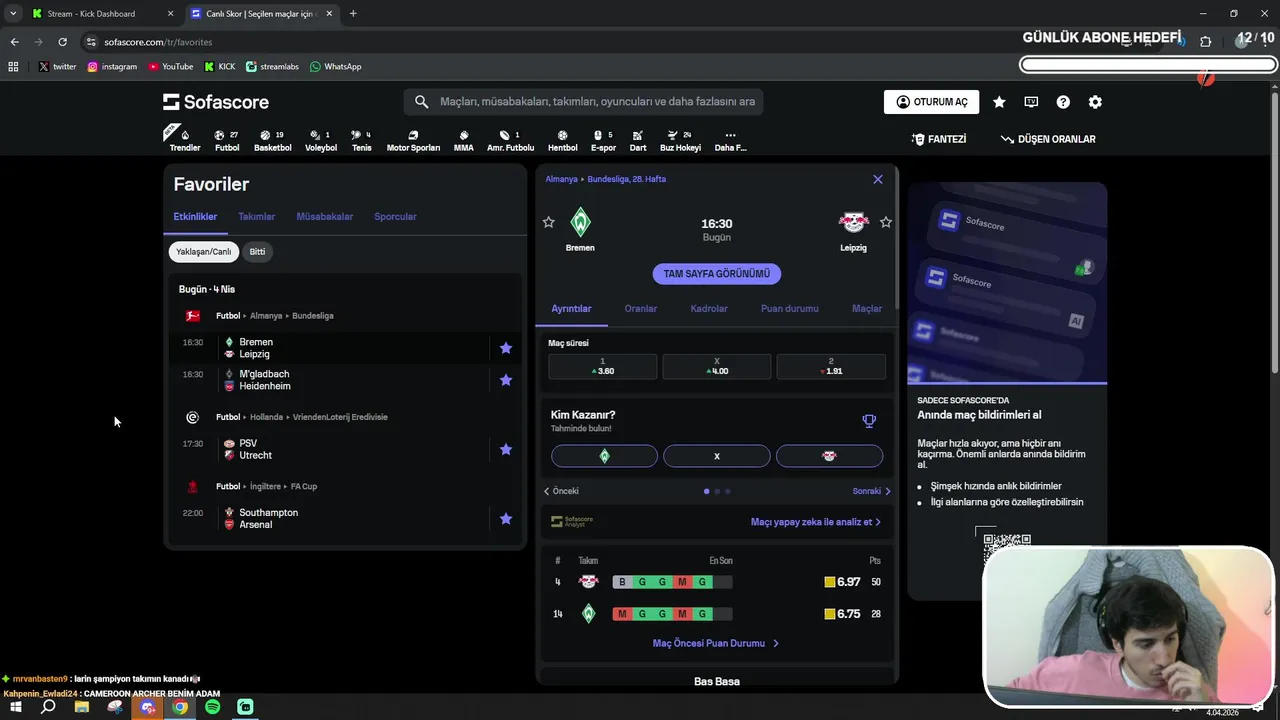
Task: Vote X for a draw
Action: click(717, 456)
